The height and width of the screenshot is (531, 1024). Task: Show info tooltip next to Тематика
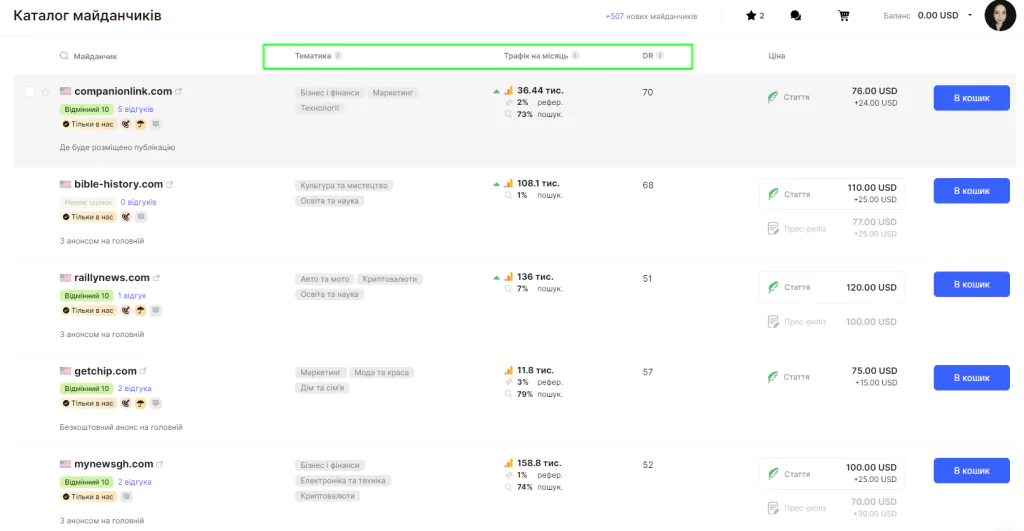338,56
